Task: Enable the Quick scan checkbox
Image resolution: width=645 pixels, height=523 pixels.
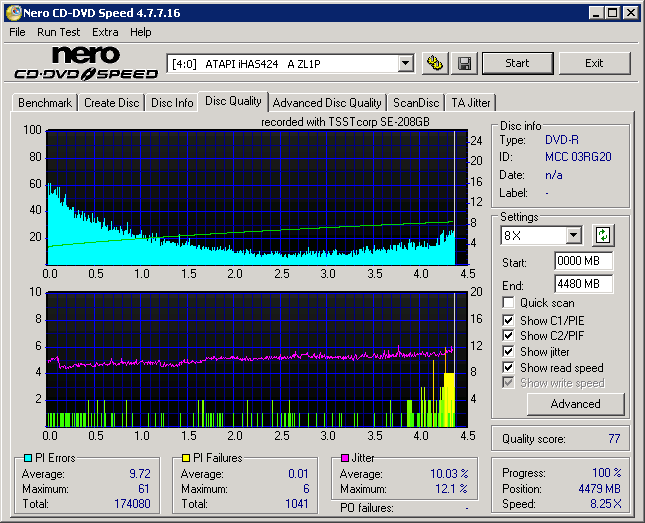Action: click(x=509, y=303)
